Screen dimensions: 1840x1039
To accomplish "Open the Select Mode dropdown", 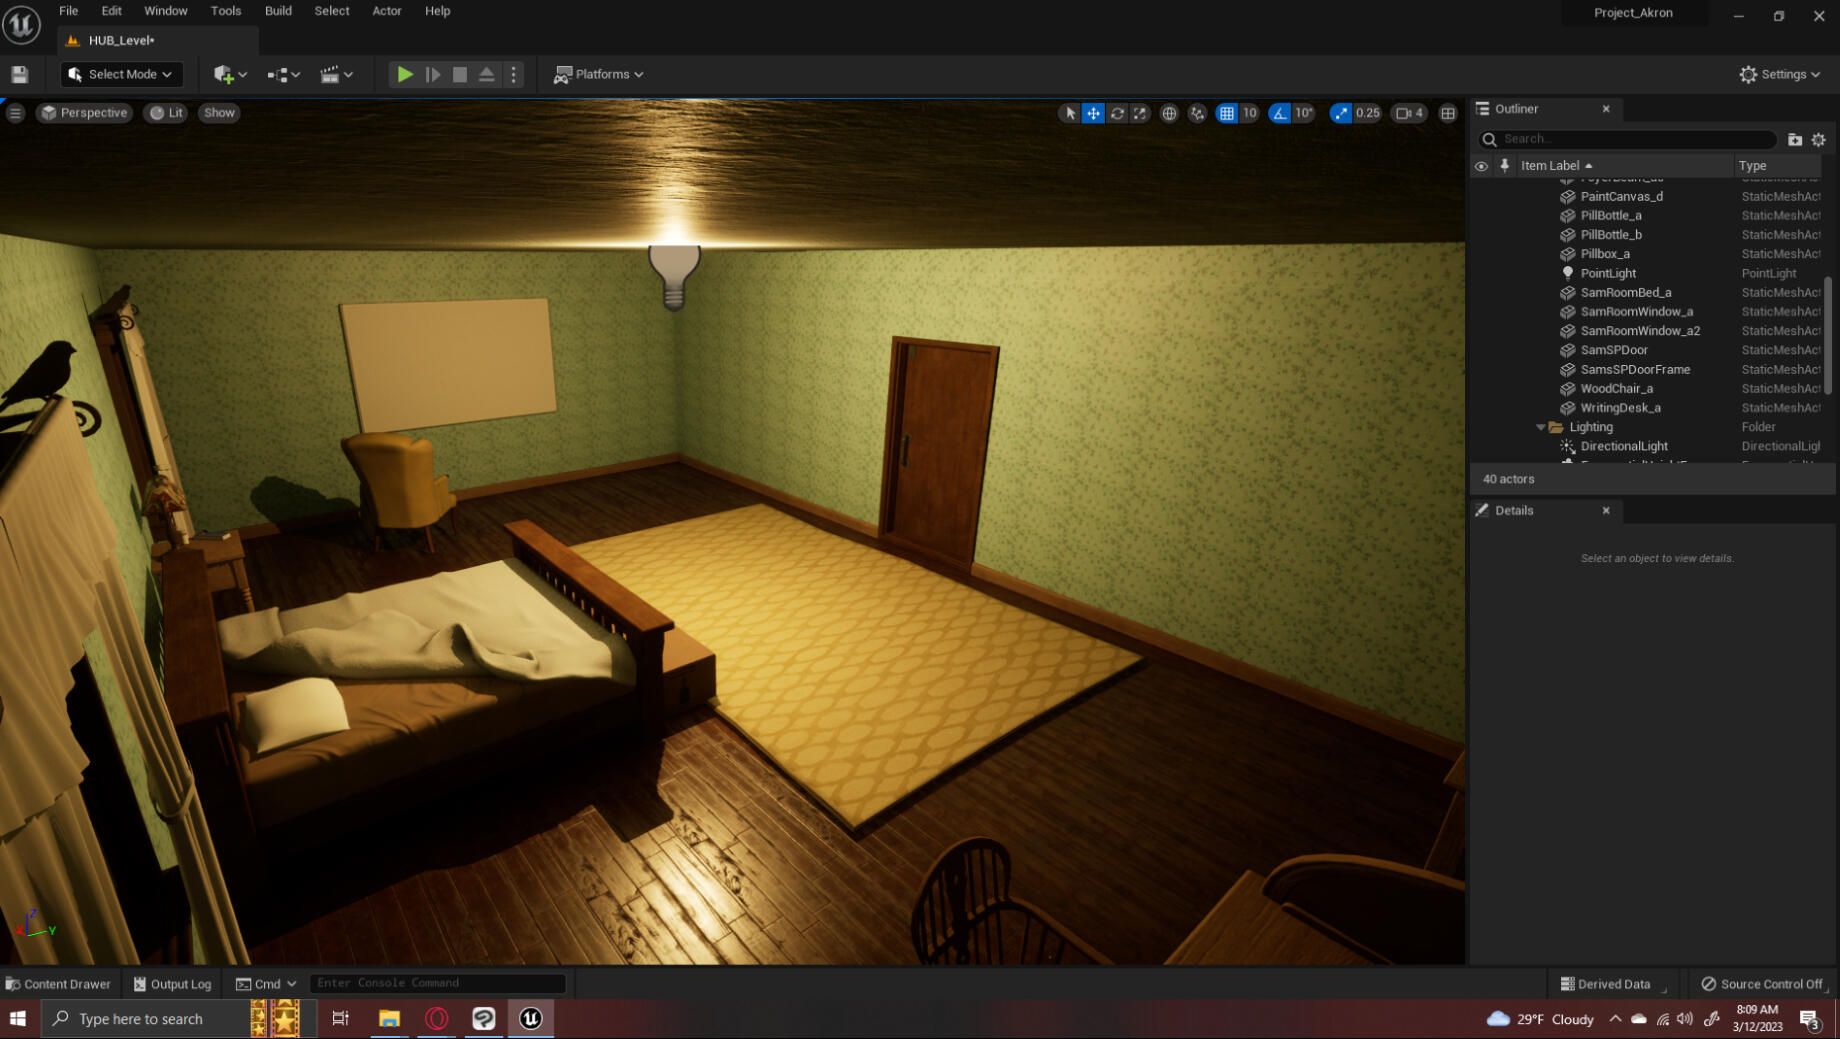I will [x=120, y=74].
